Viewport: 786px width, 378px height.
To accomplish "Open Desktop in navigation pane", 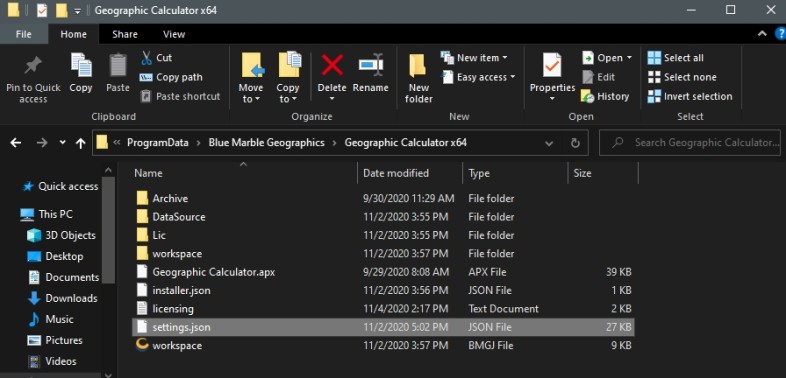I will tap(55, 256).
